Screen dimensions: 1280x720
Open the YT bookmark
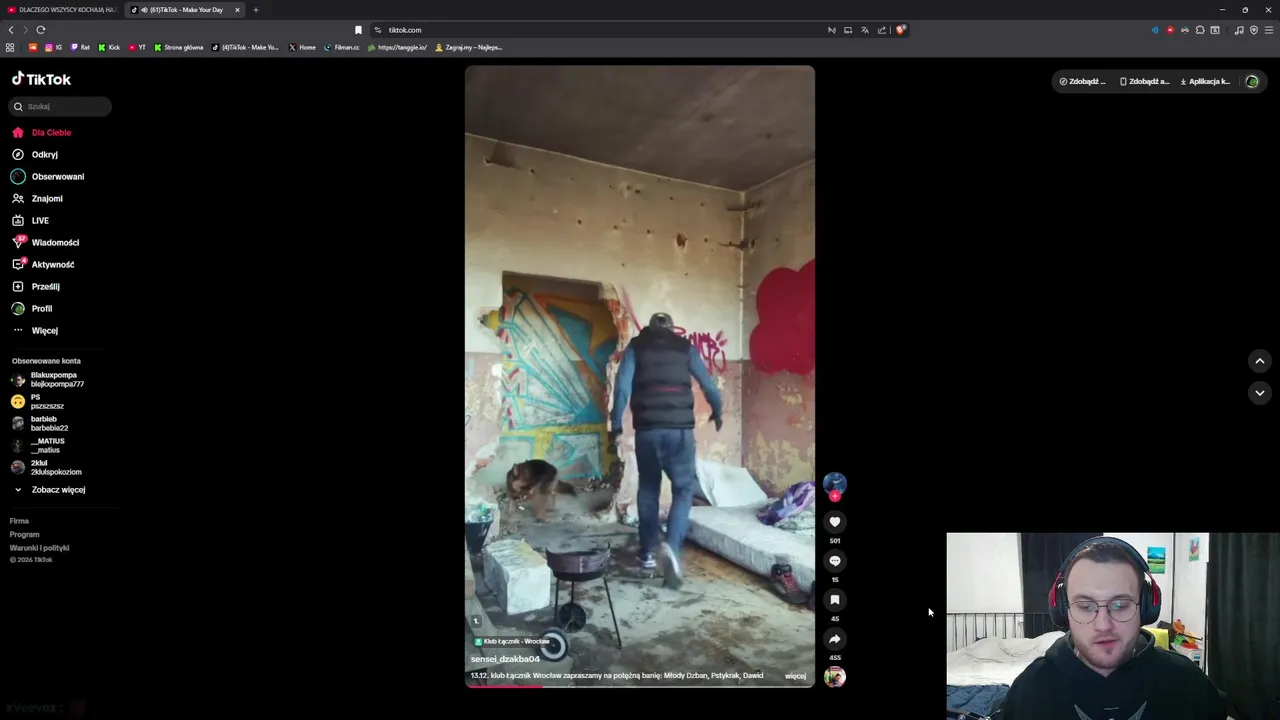pyautogui.click(x=137, y=47)
